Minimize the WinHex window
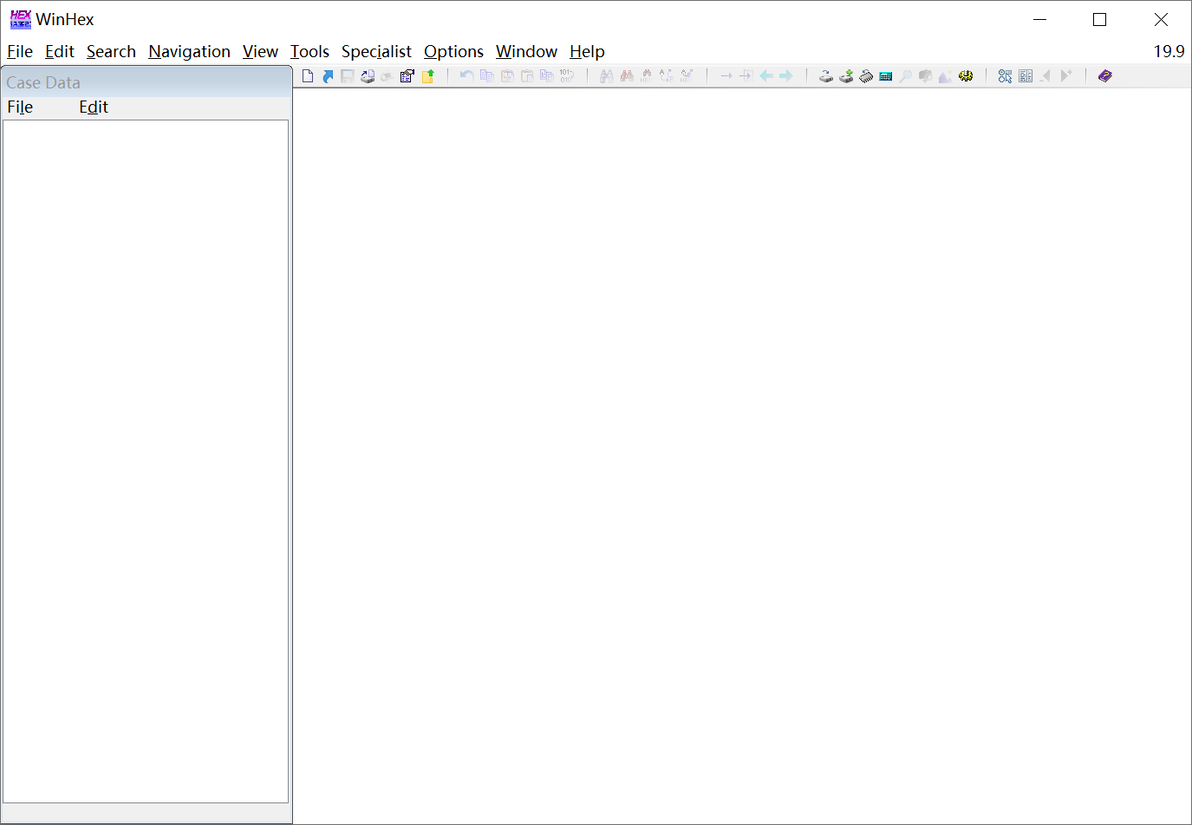This screenshot has width=1192, height=825. pos(1040,20)
